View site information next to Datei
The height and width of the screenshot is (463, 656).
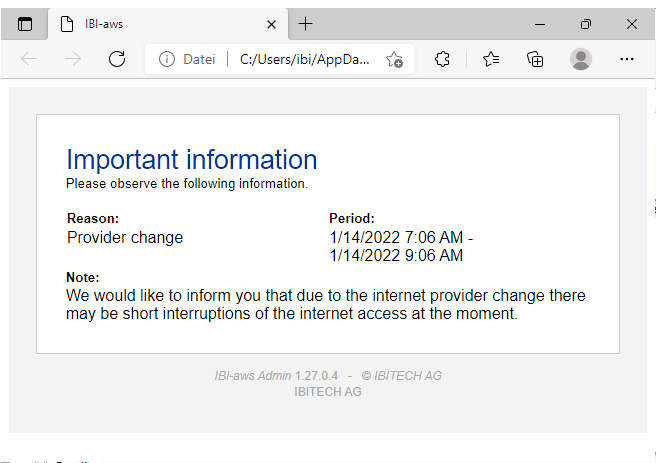(x=167, y=59)
